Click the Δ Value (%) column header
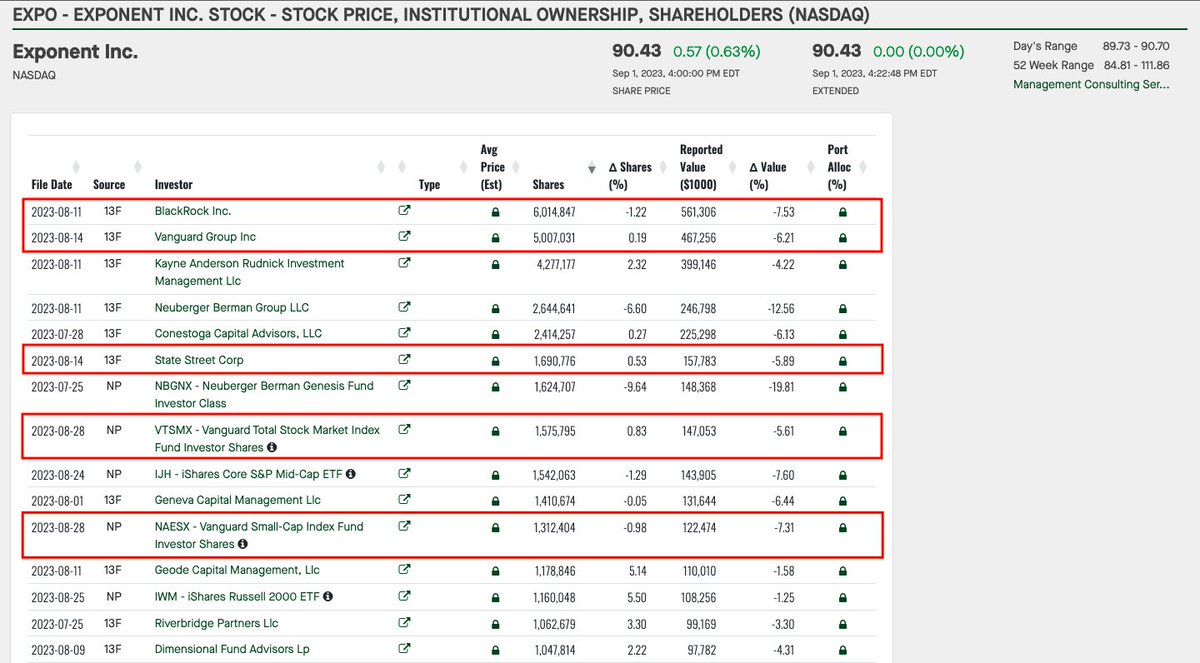 tap(768, 176)
